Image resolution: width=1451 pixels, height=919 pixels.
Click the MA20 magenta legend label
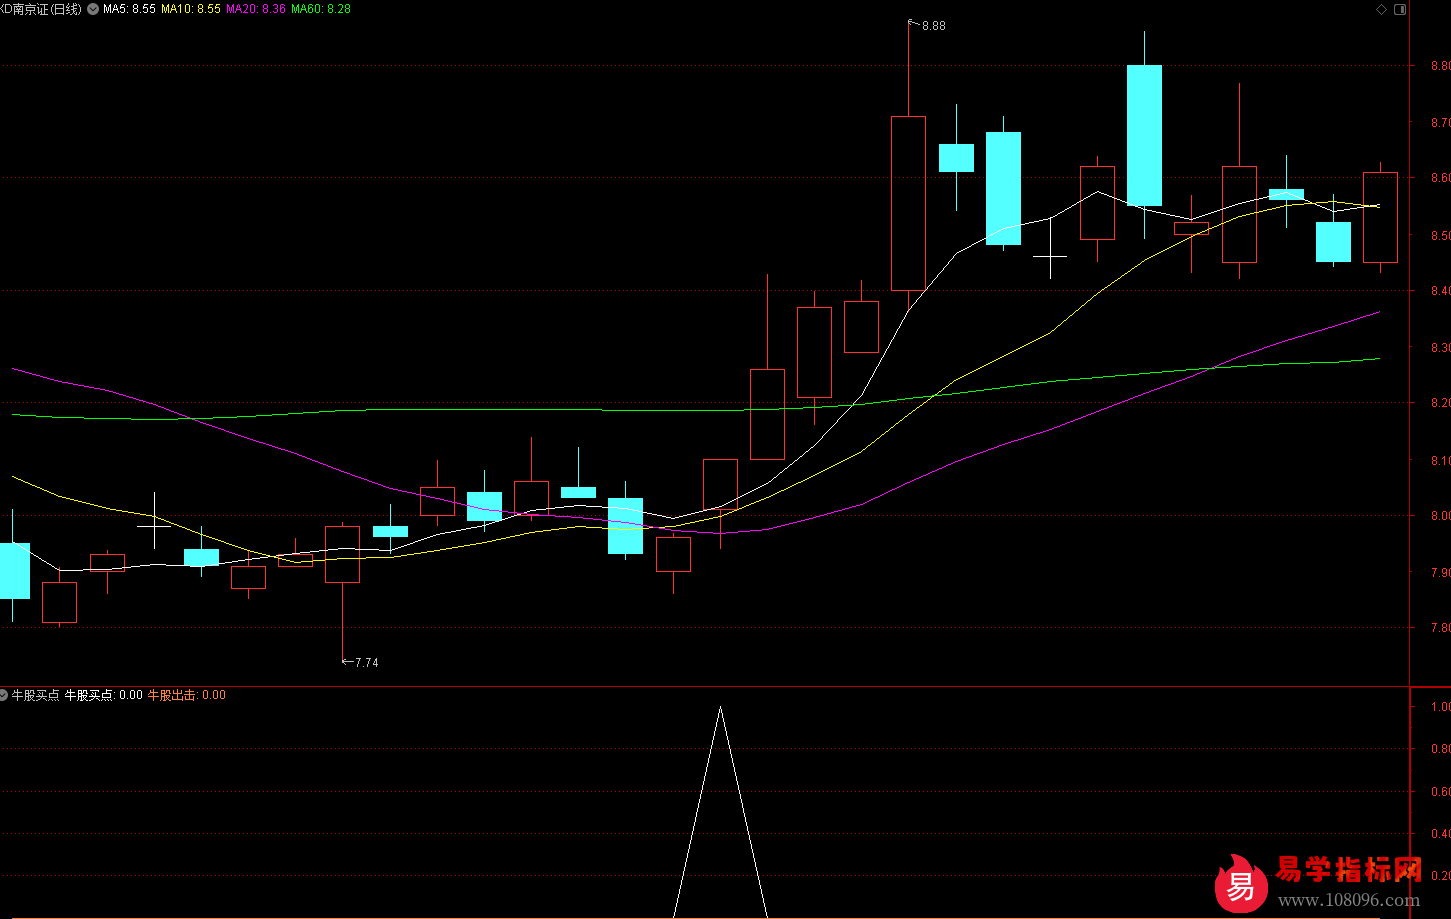[255, 9]
